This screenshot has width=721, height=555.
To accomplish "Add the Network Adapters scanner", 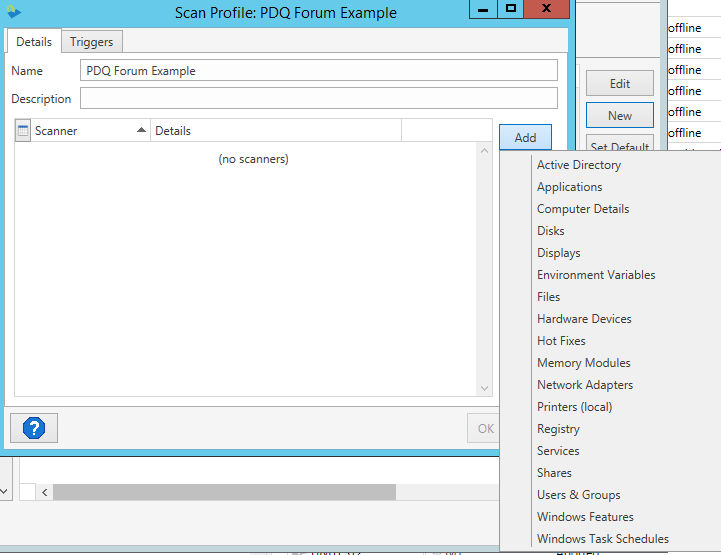I will point(584,385).
